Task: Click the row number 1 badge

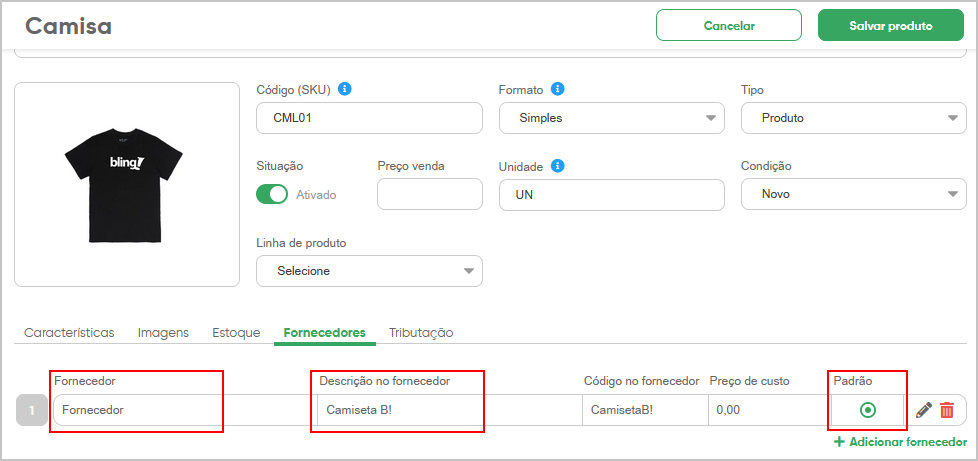Action: pyautogui.click(x=31, y=410)
